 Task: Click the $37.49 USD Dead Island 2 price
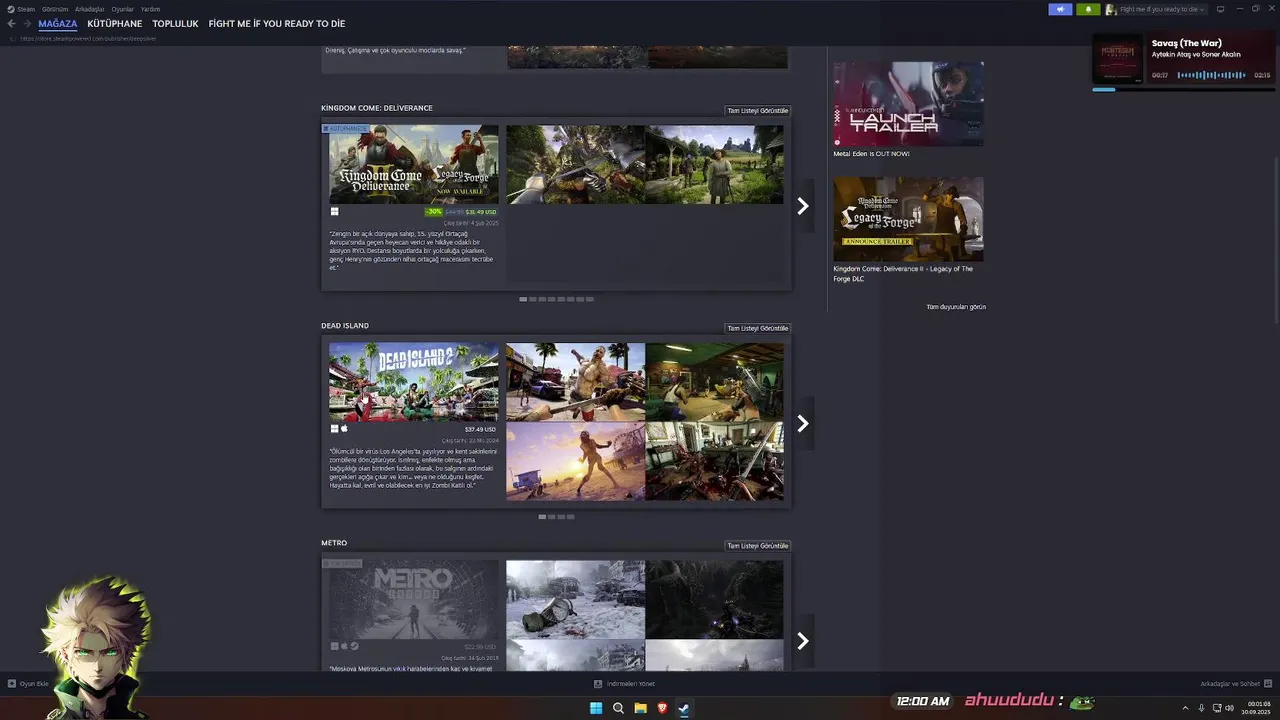point(481,429)
